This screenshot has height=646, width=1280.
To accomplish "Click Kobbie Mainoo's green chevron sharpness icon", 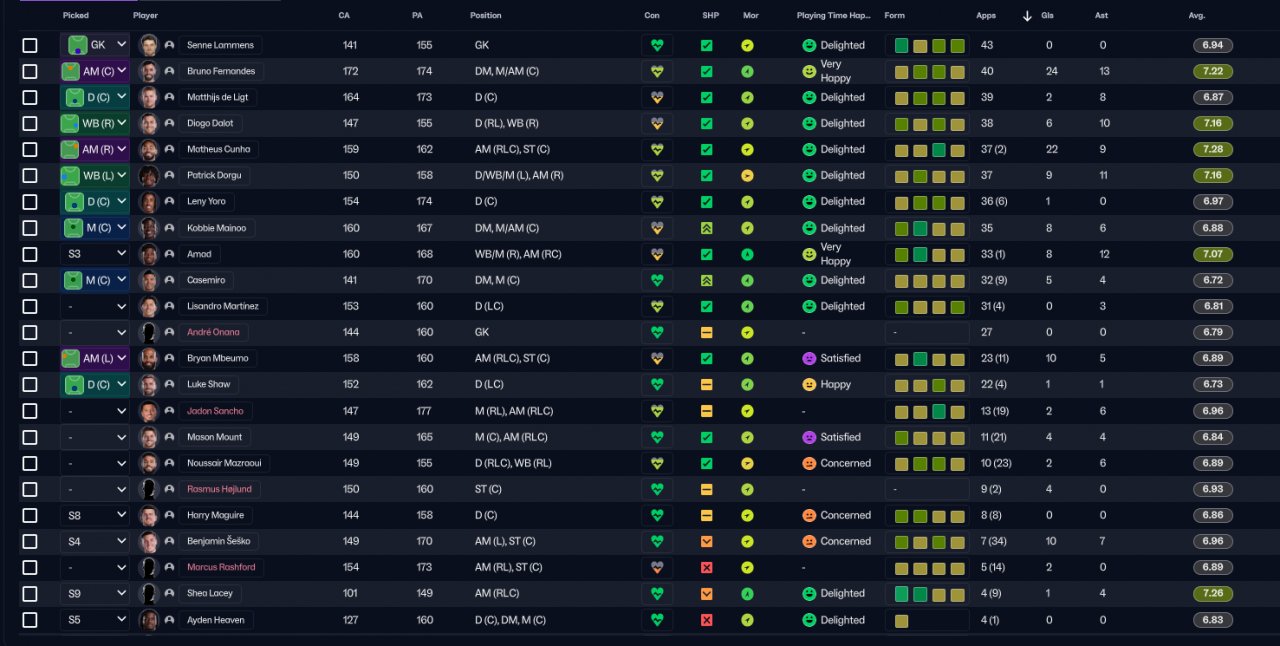I will click(707, 228).
